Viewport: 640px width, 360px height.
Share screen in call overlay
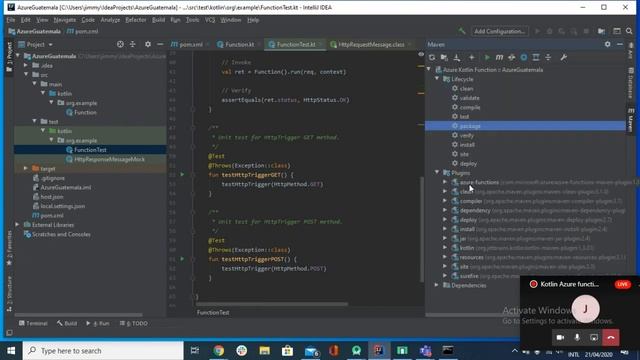593,338
